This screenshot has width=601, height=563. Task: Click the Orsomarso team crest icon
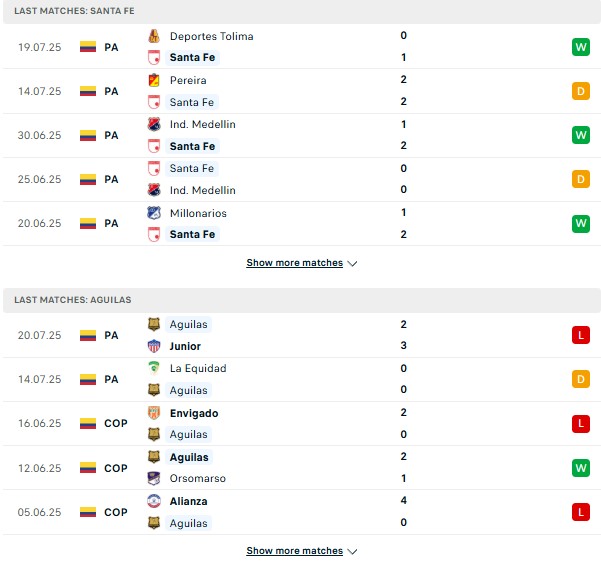tap(154, 478)
